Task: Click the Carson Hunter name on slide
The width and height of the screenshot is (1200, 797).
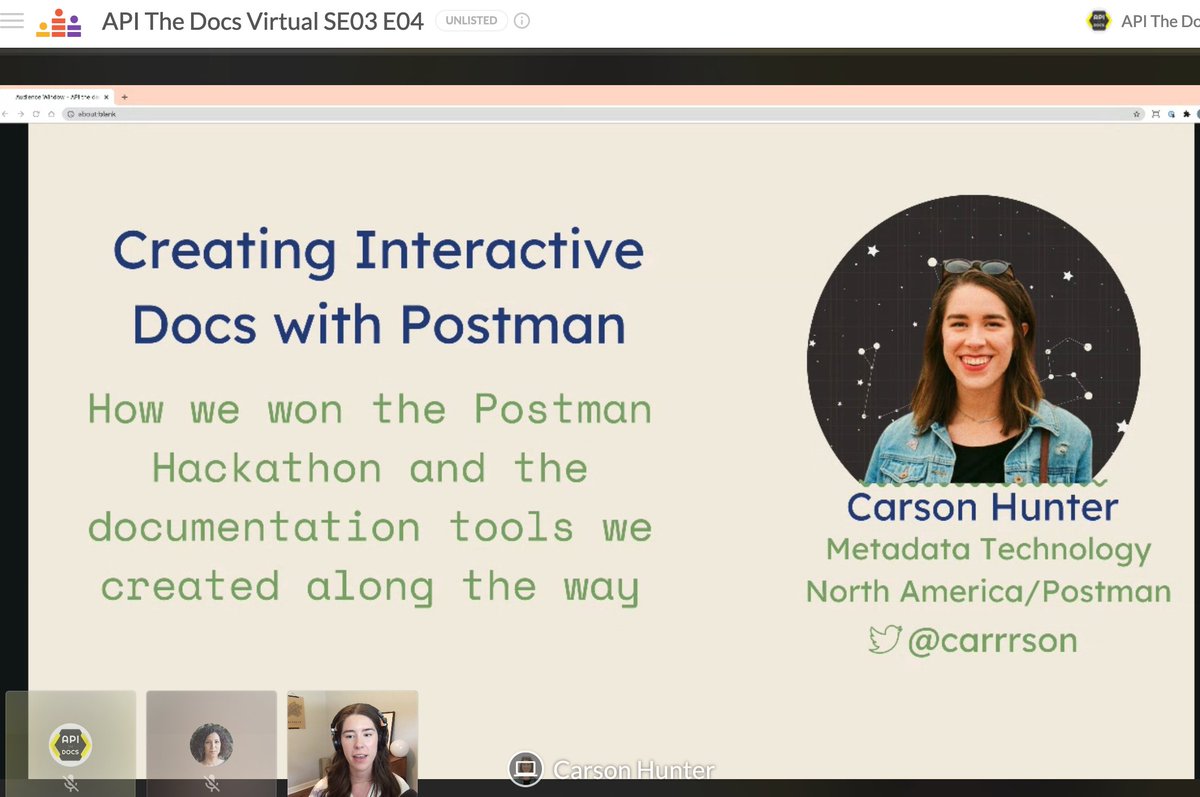Action: [x=983, y=506]
